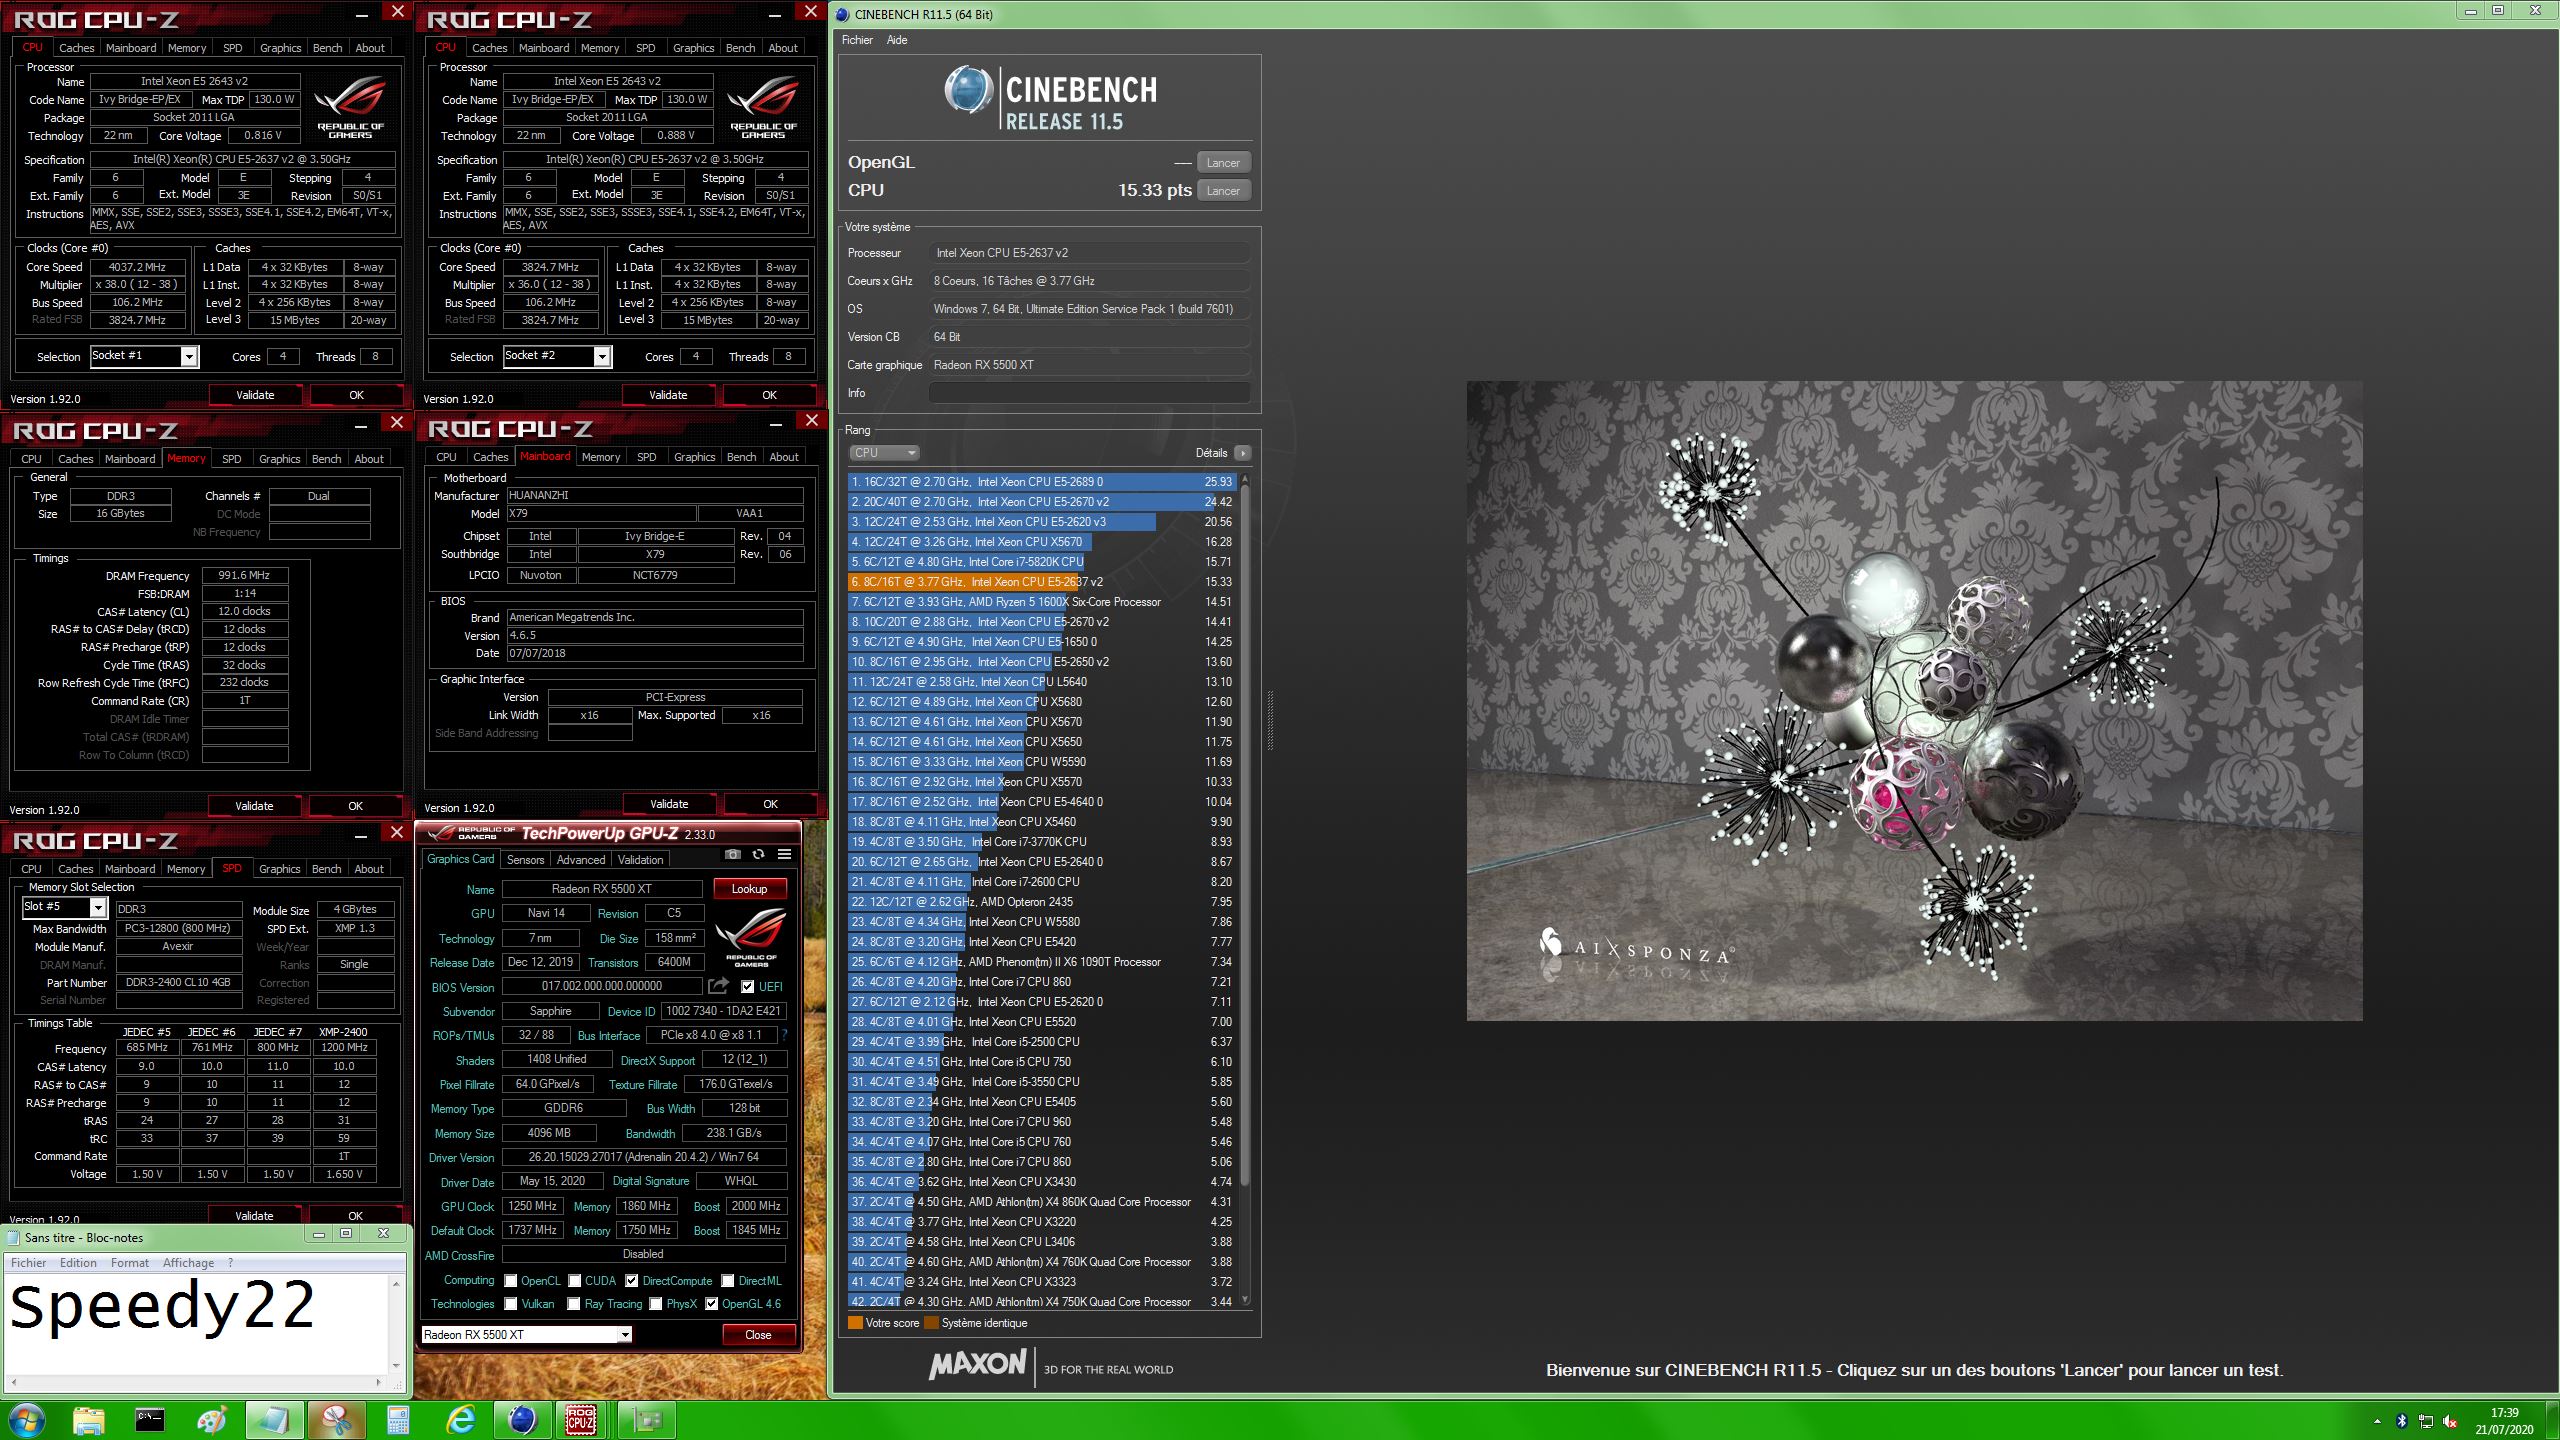2560x1440 pixels.
Task: Open Snipping Tool from the taskbar
Action: pos(336,1420)
